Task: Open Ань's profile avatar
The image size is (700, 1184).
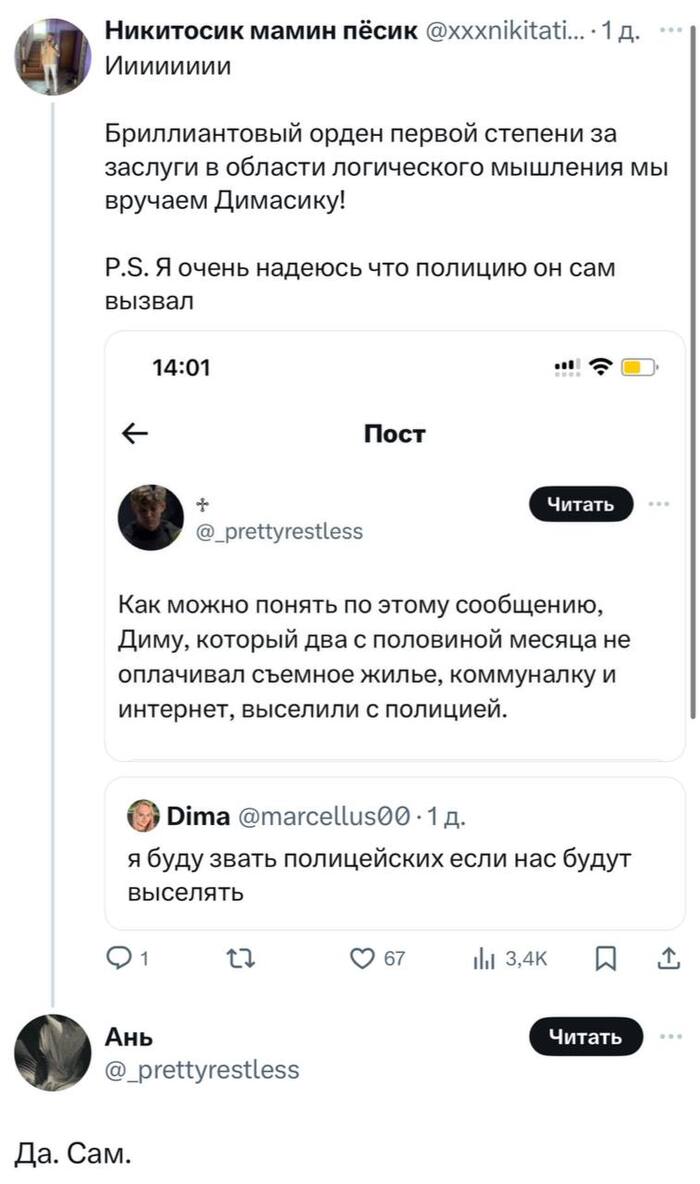Action: [52, 1052]
